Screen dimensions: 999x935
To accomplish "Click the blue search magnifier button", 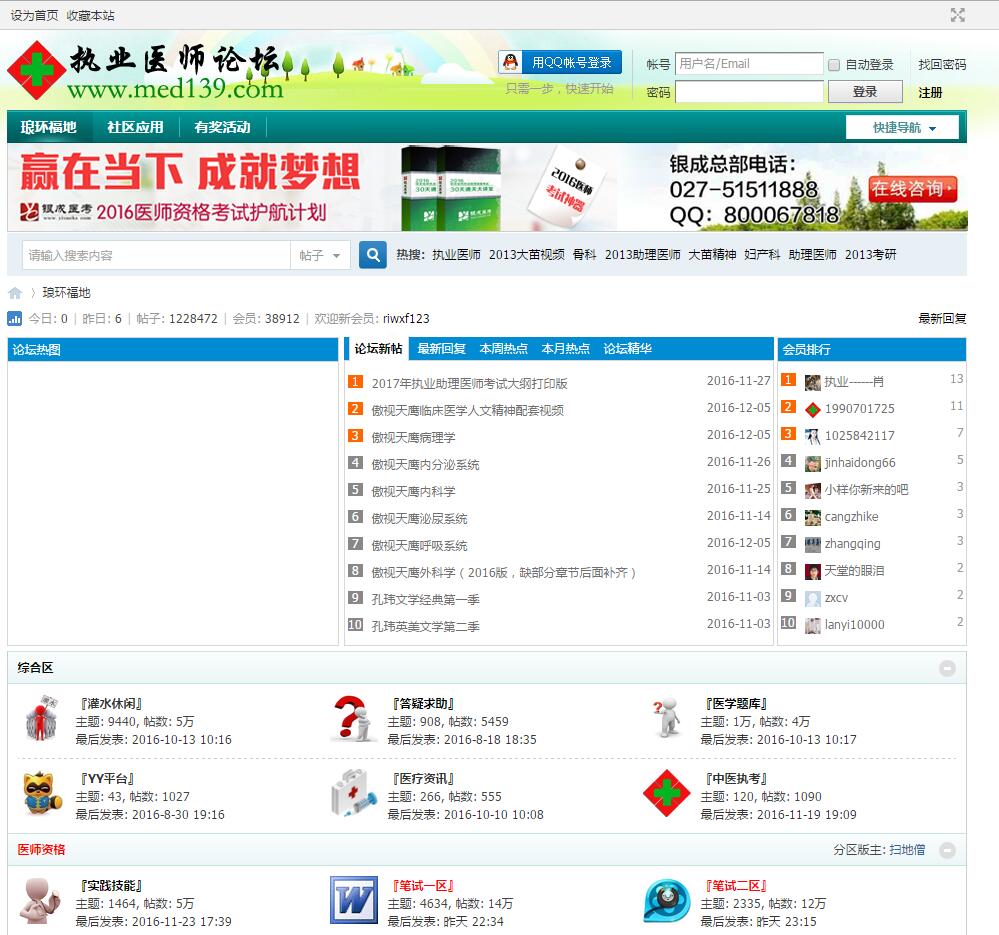I will pos(373,255).
